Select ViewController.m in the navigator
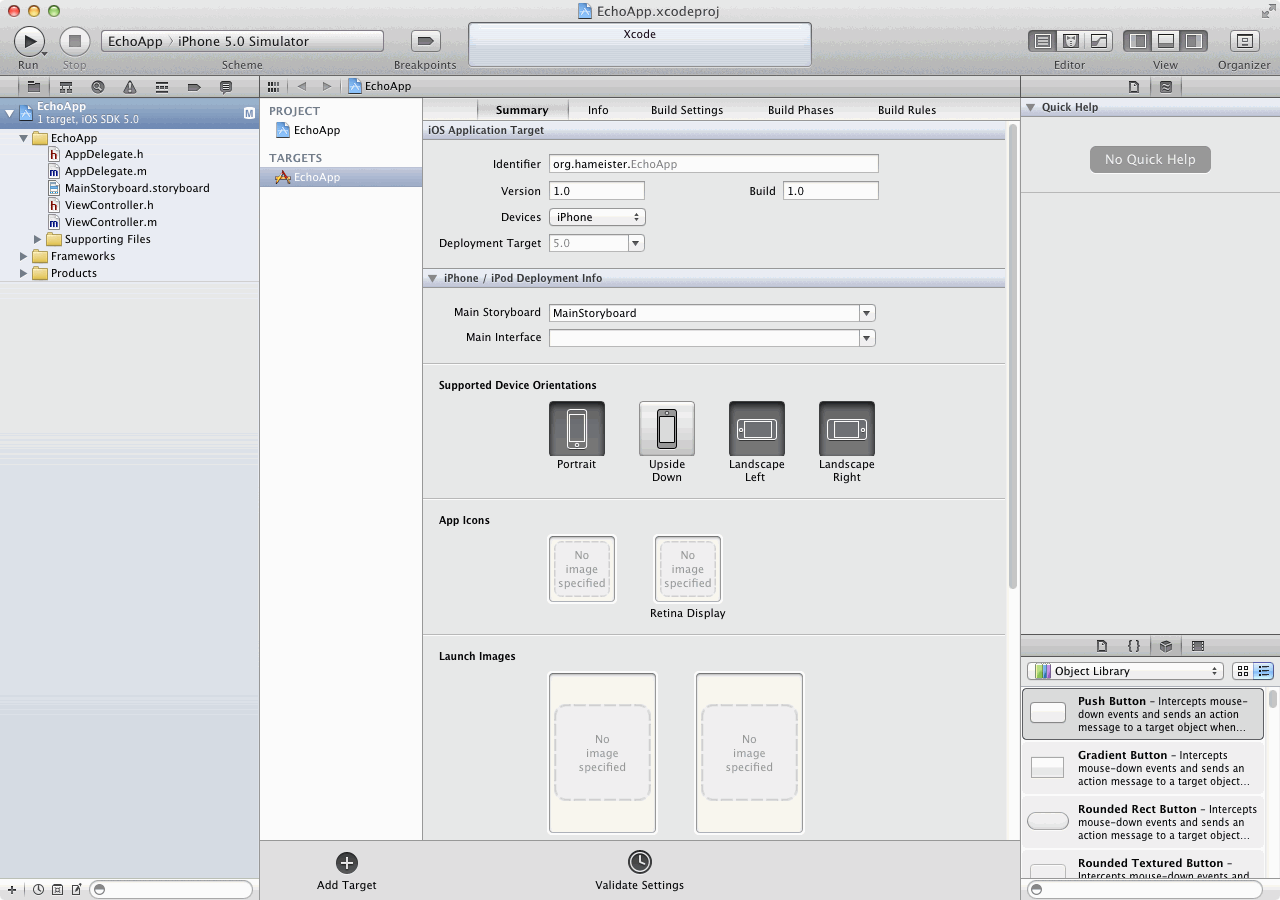Screen dimensions: 1280x900 coord(110,222)
